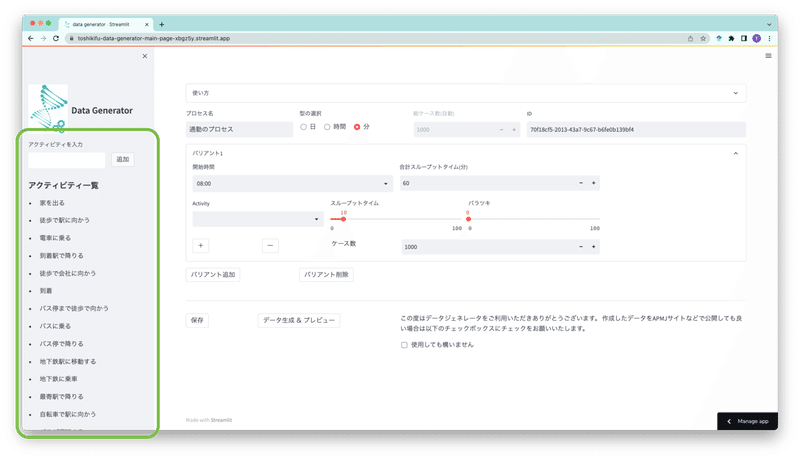The image size is (800, 459).
Task: Click 最寄駅で降りる in activity list
Action: click(62, 397)
